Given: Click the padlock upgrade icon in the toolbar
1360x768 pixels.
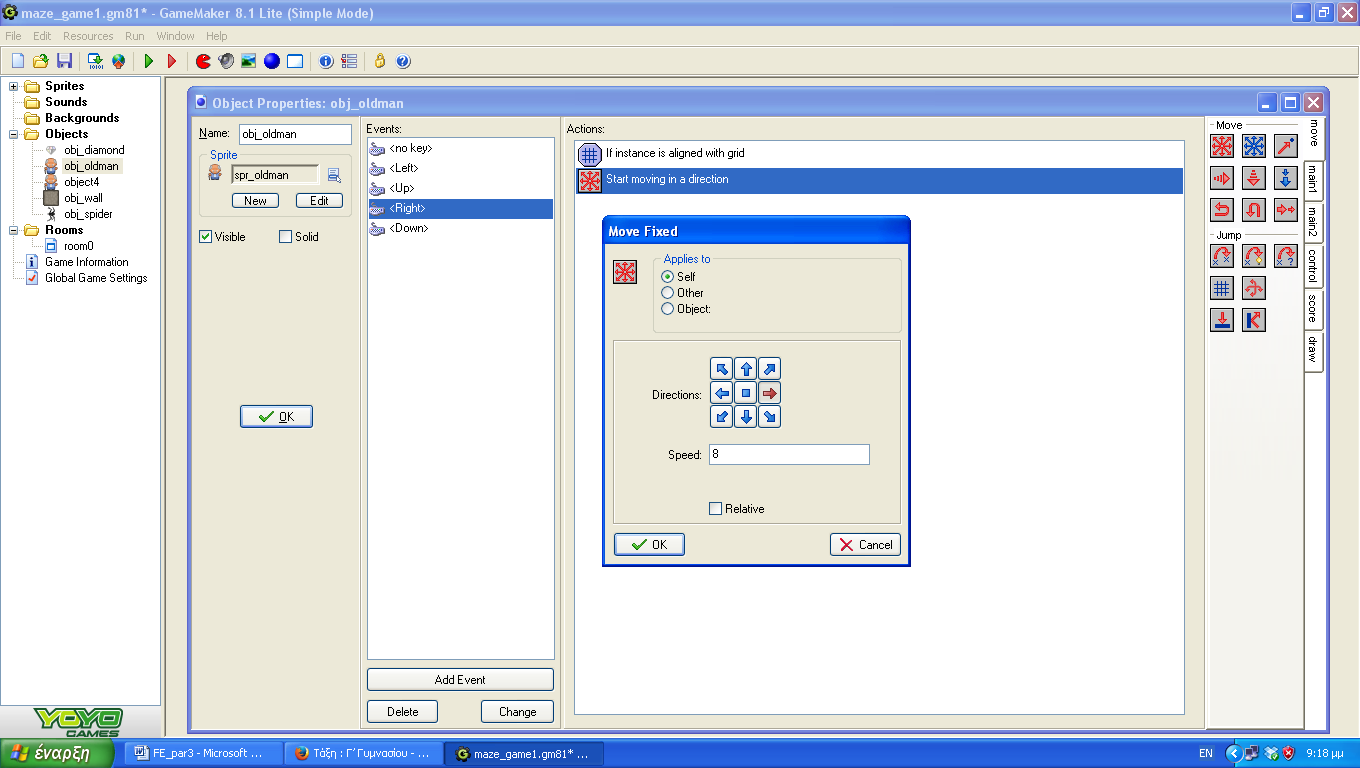Looking at the screenshot, I should pyautogui.click(x=380, y=61).
